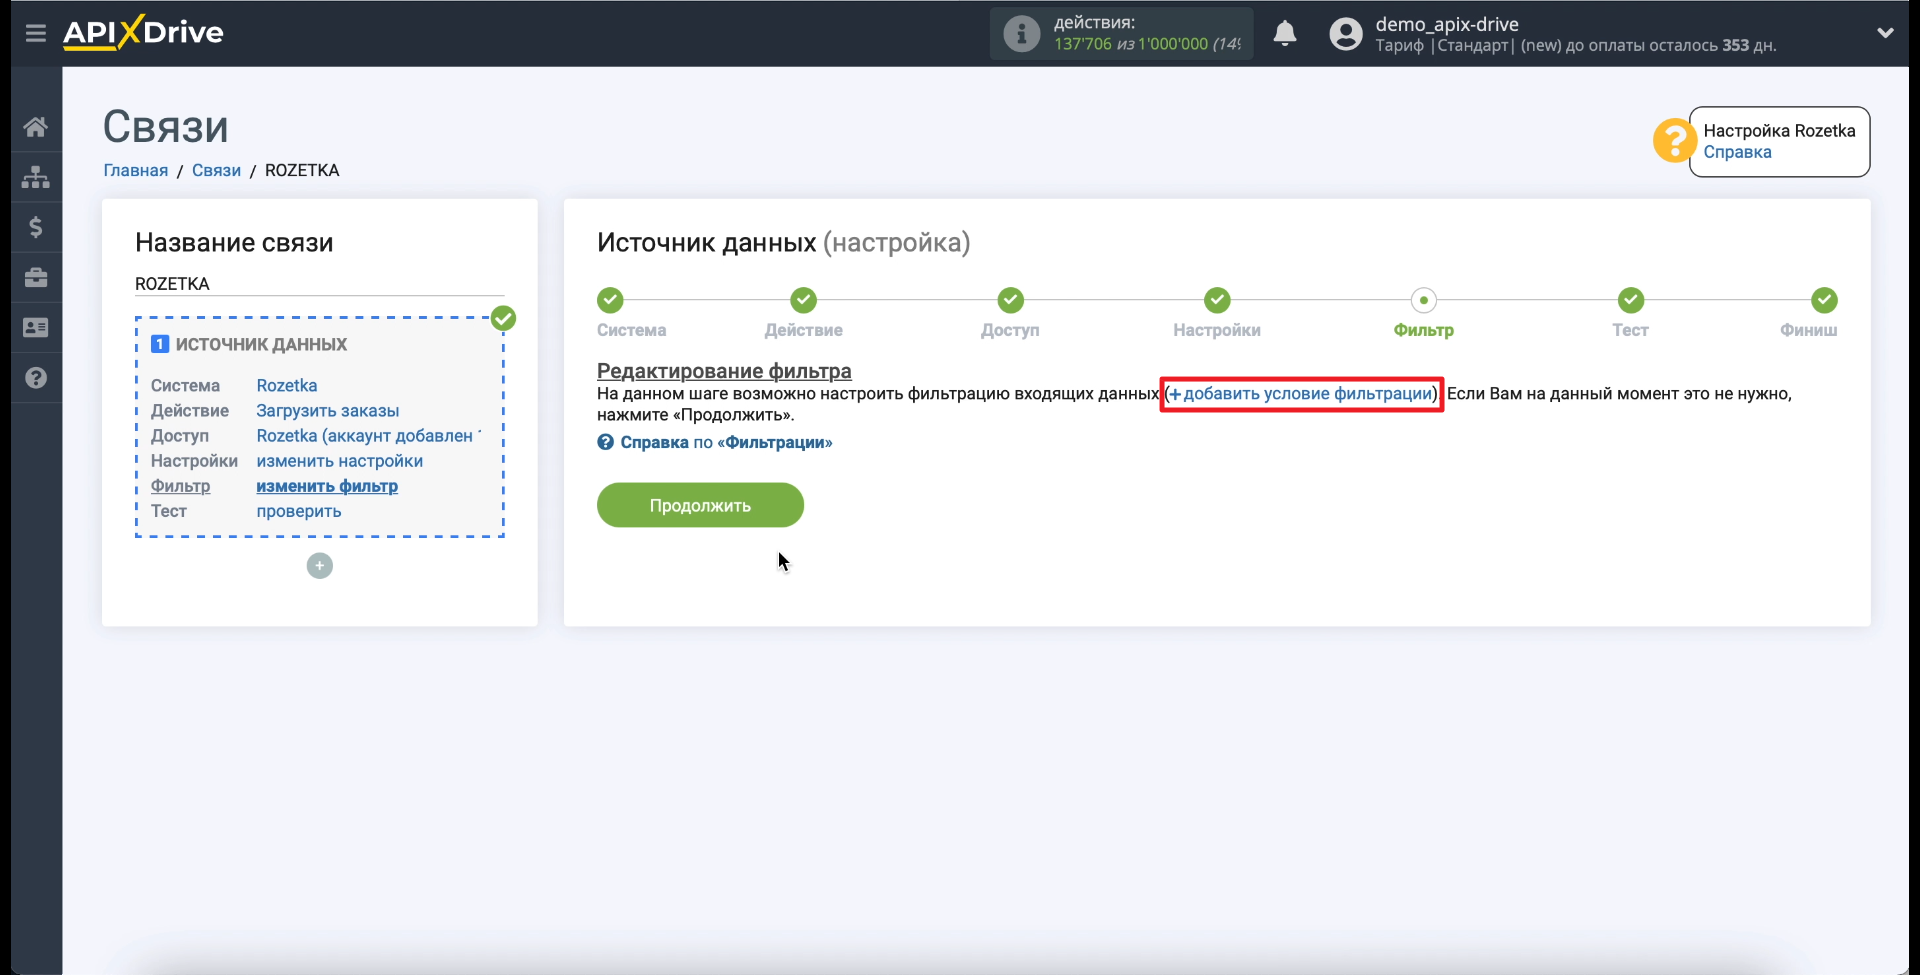This screenshot has width=1920, height=975.
Task: Click the demo_apix-drive username
Action: pos(1447,24)
